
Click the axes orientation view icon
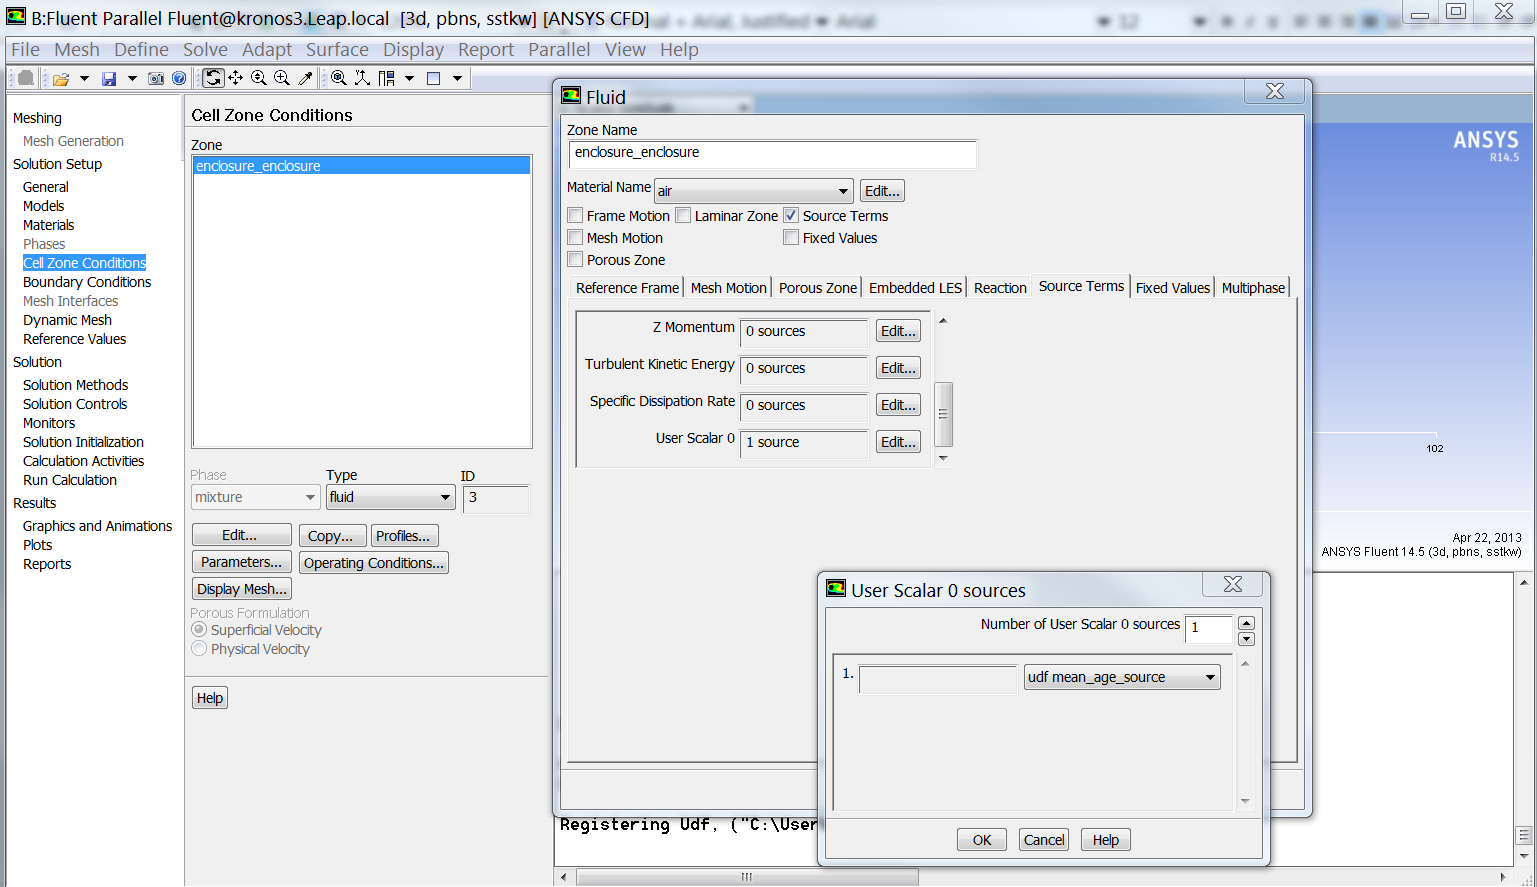coord(362,78)
